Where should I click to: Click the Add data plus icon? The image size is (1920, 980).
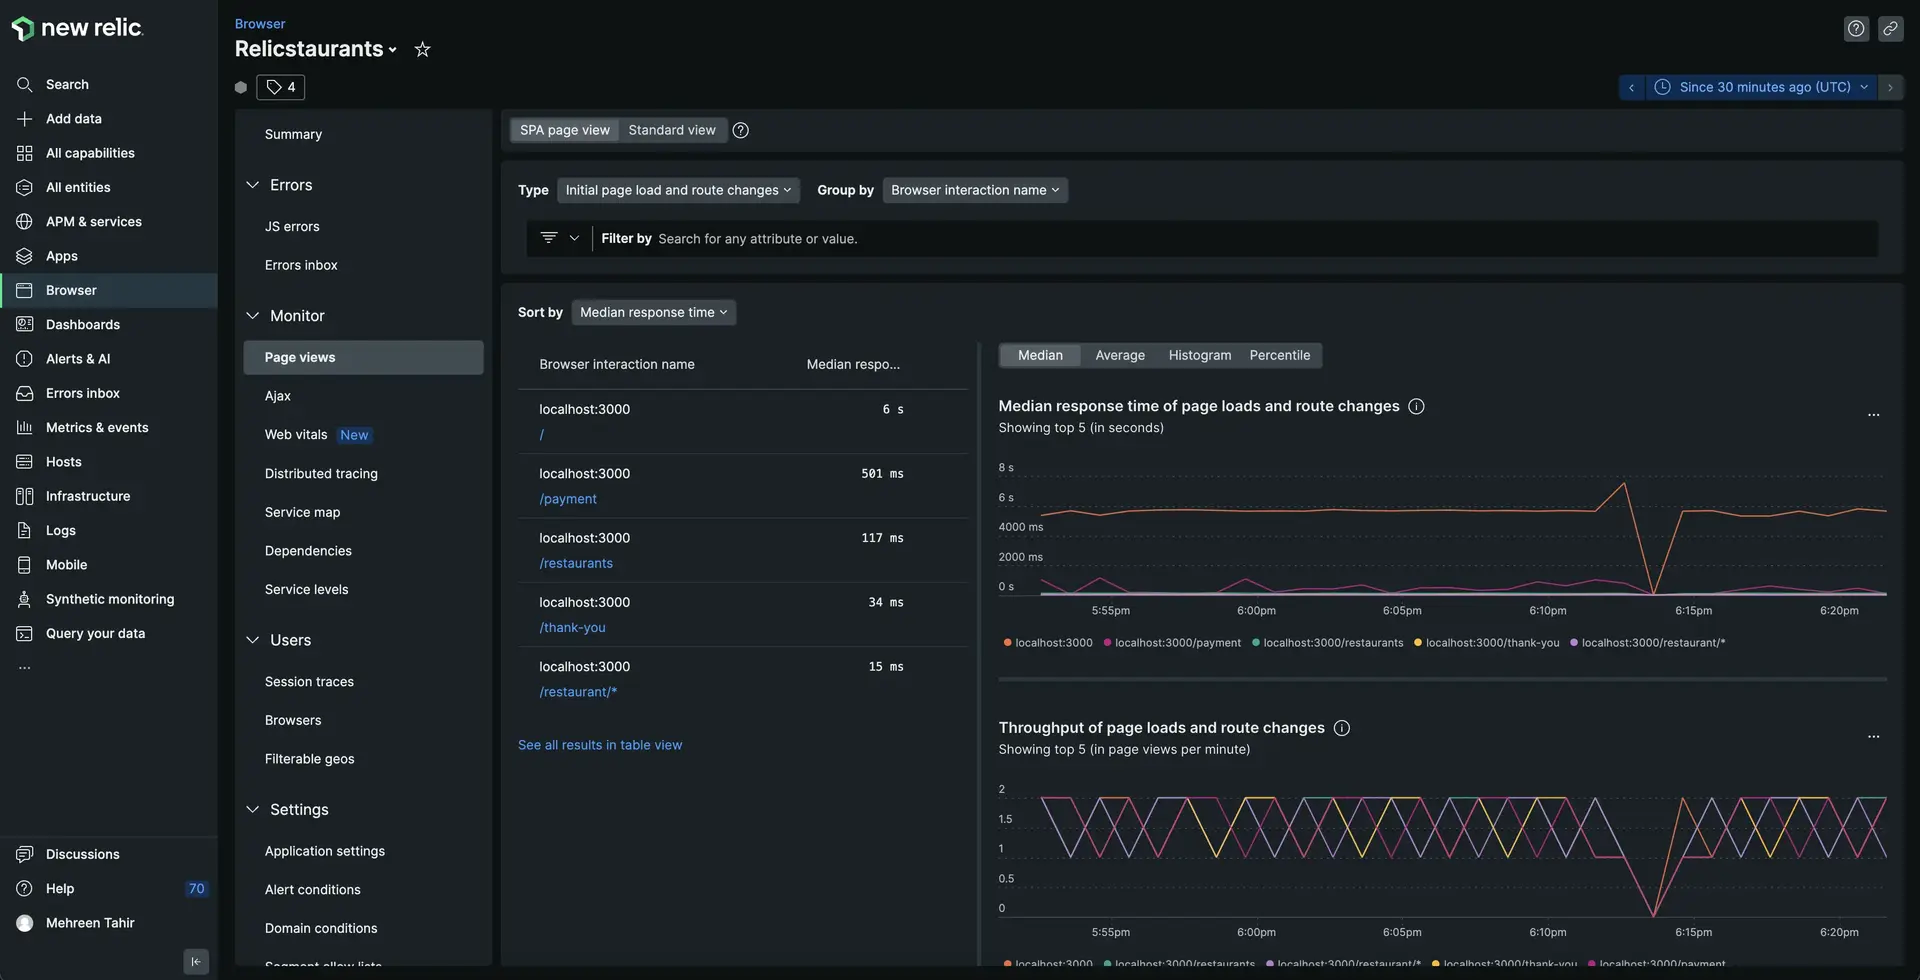(25, 119)
